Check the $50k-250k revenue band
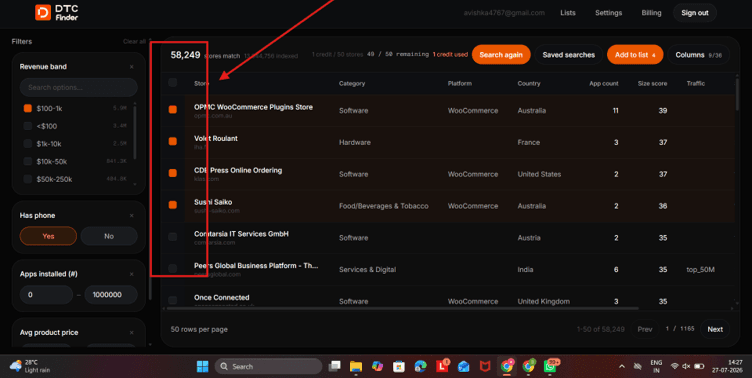This screenshot has width=752, height=378. coord(28,179)
